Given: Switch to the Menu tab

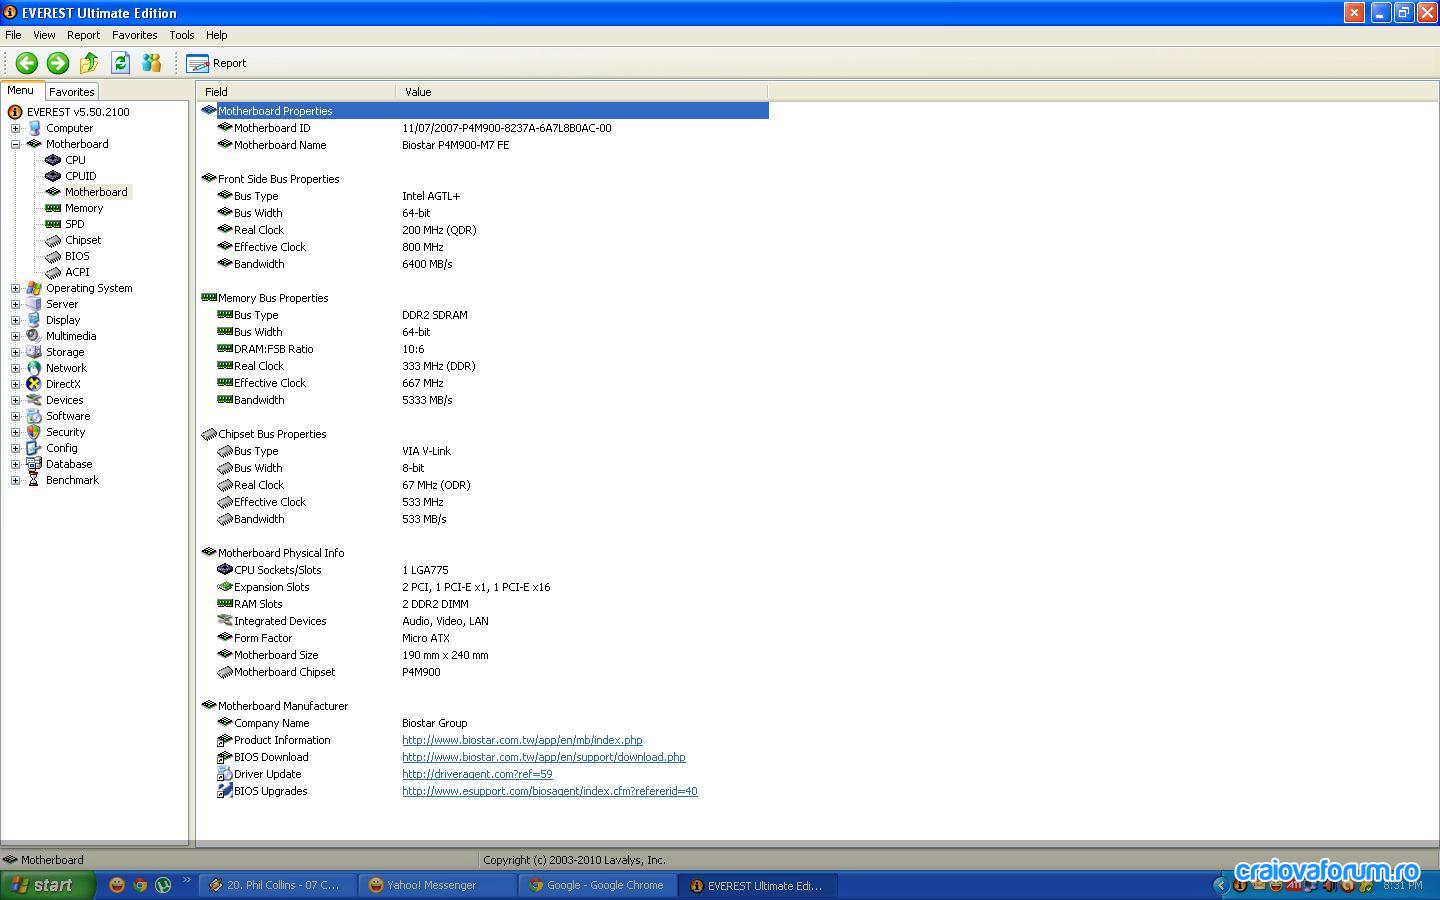Looking at the screenshot, I should 20,90.
